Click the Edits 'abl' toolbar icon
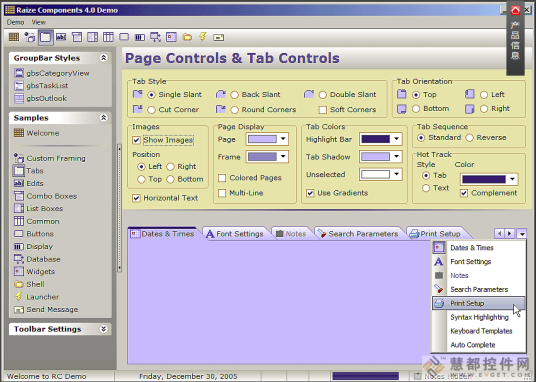The image size is (536, 382). point(61,37)
